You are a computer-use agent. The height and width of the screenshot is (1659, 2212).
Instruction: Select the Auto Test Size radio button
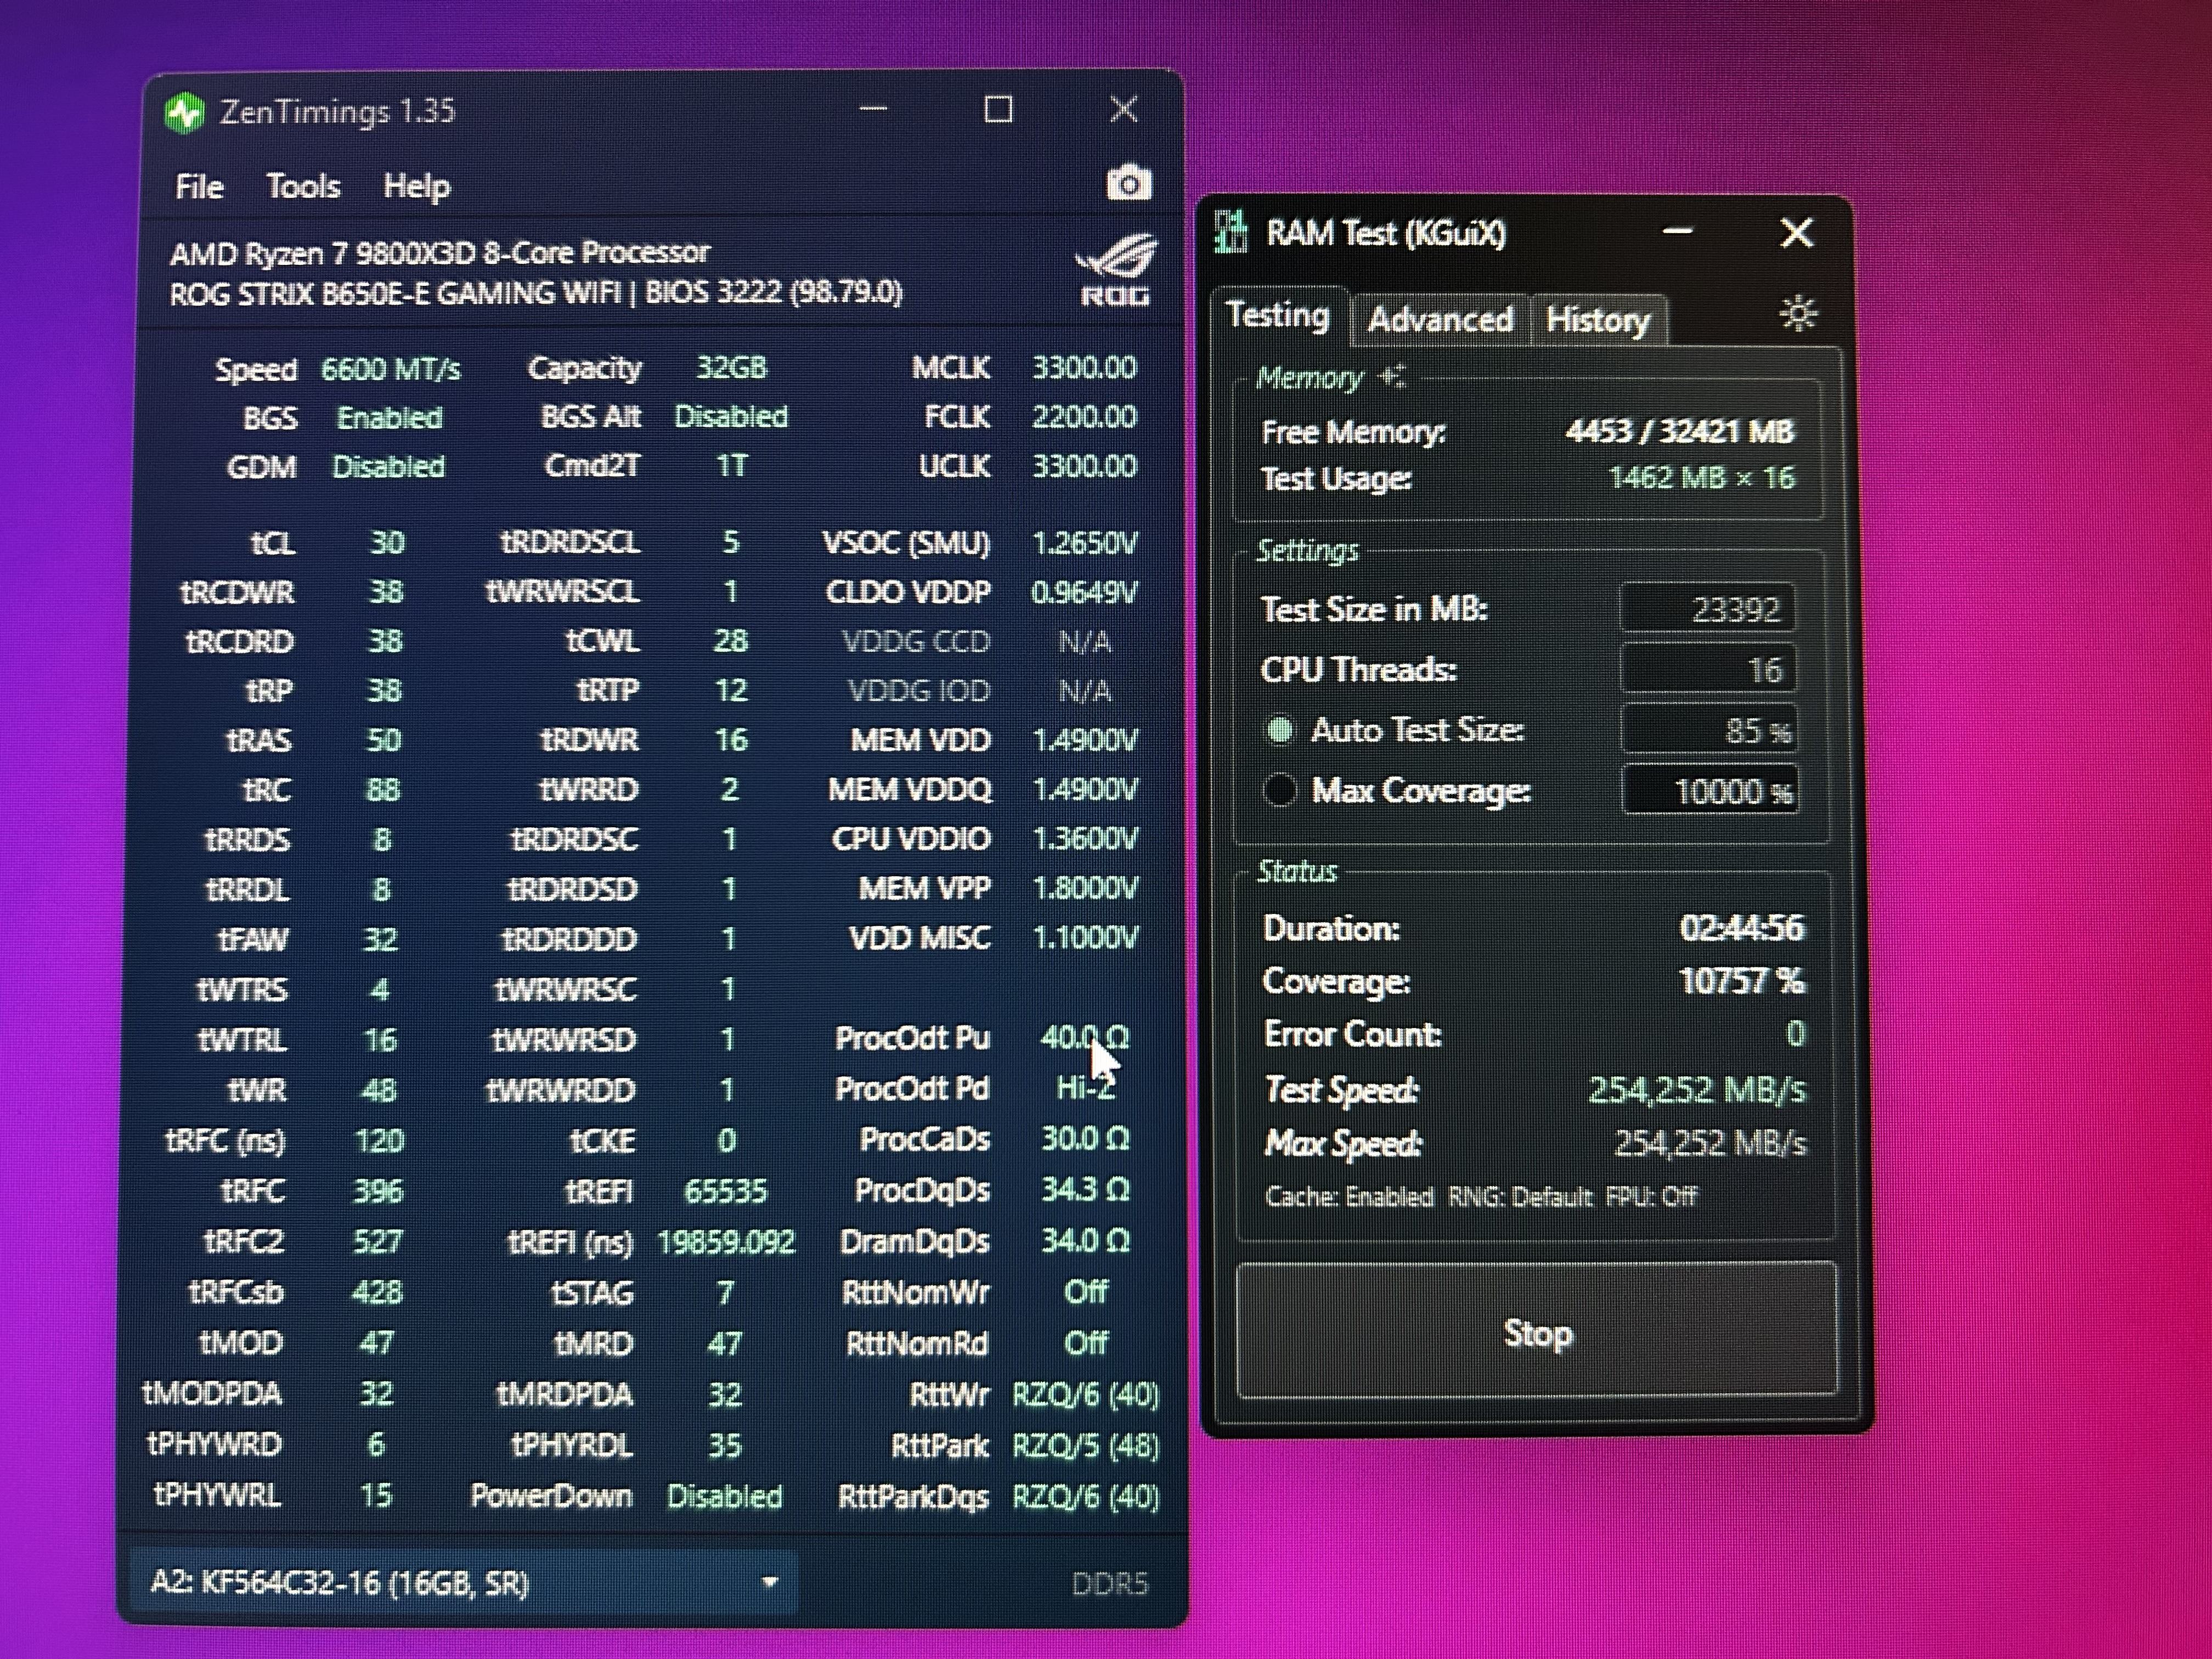click(1280, 730)
